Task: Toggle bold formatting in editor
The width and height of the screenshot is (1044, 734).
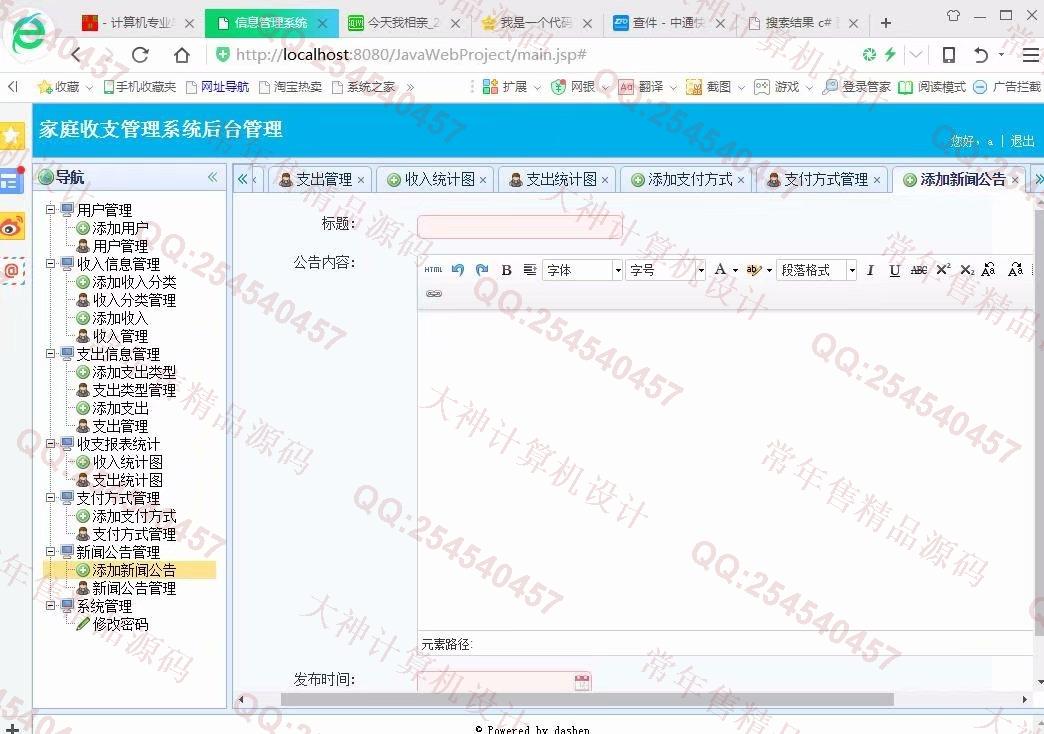Action: 506,270
